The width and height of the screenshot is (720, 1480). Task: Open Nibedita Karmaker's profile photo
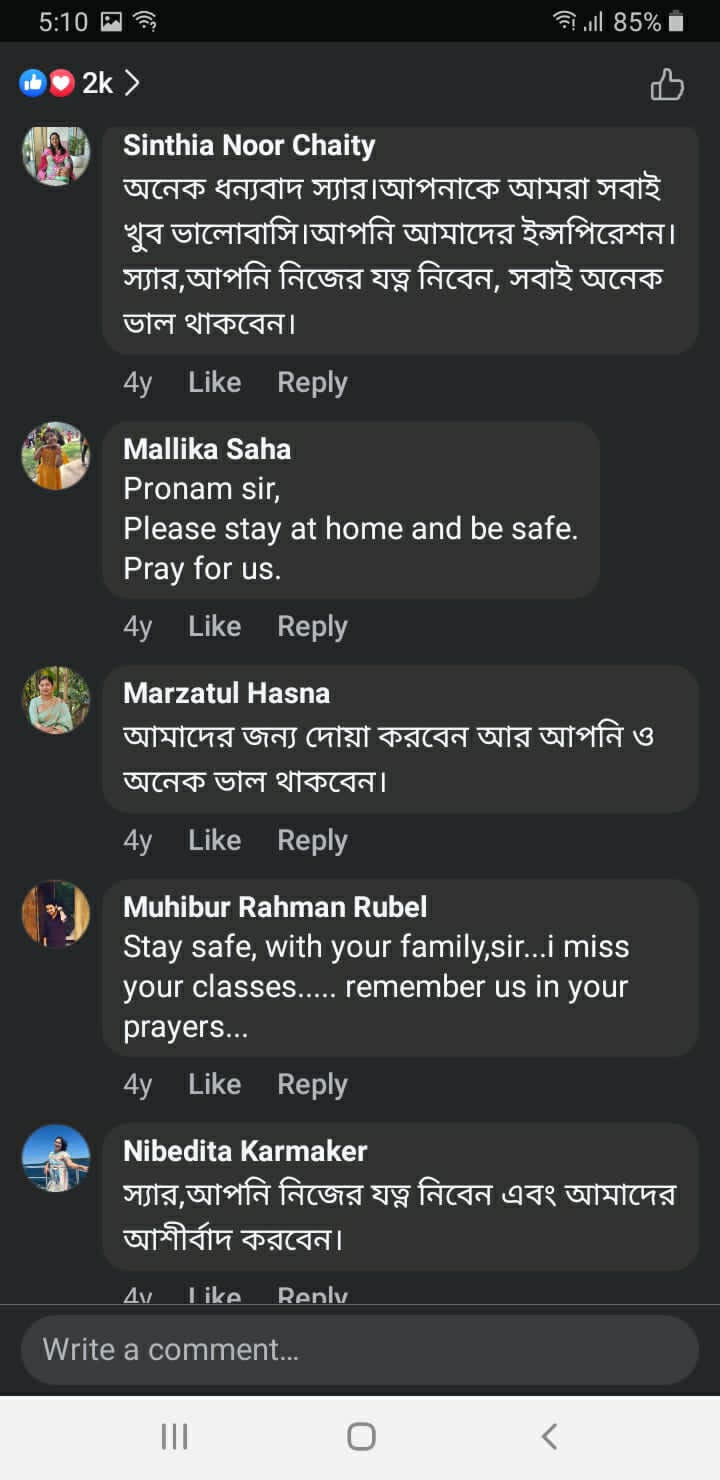[x=56, y=1158]
